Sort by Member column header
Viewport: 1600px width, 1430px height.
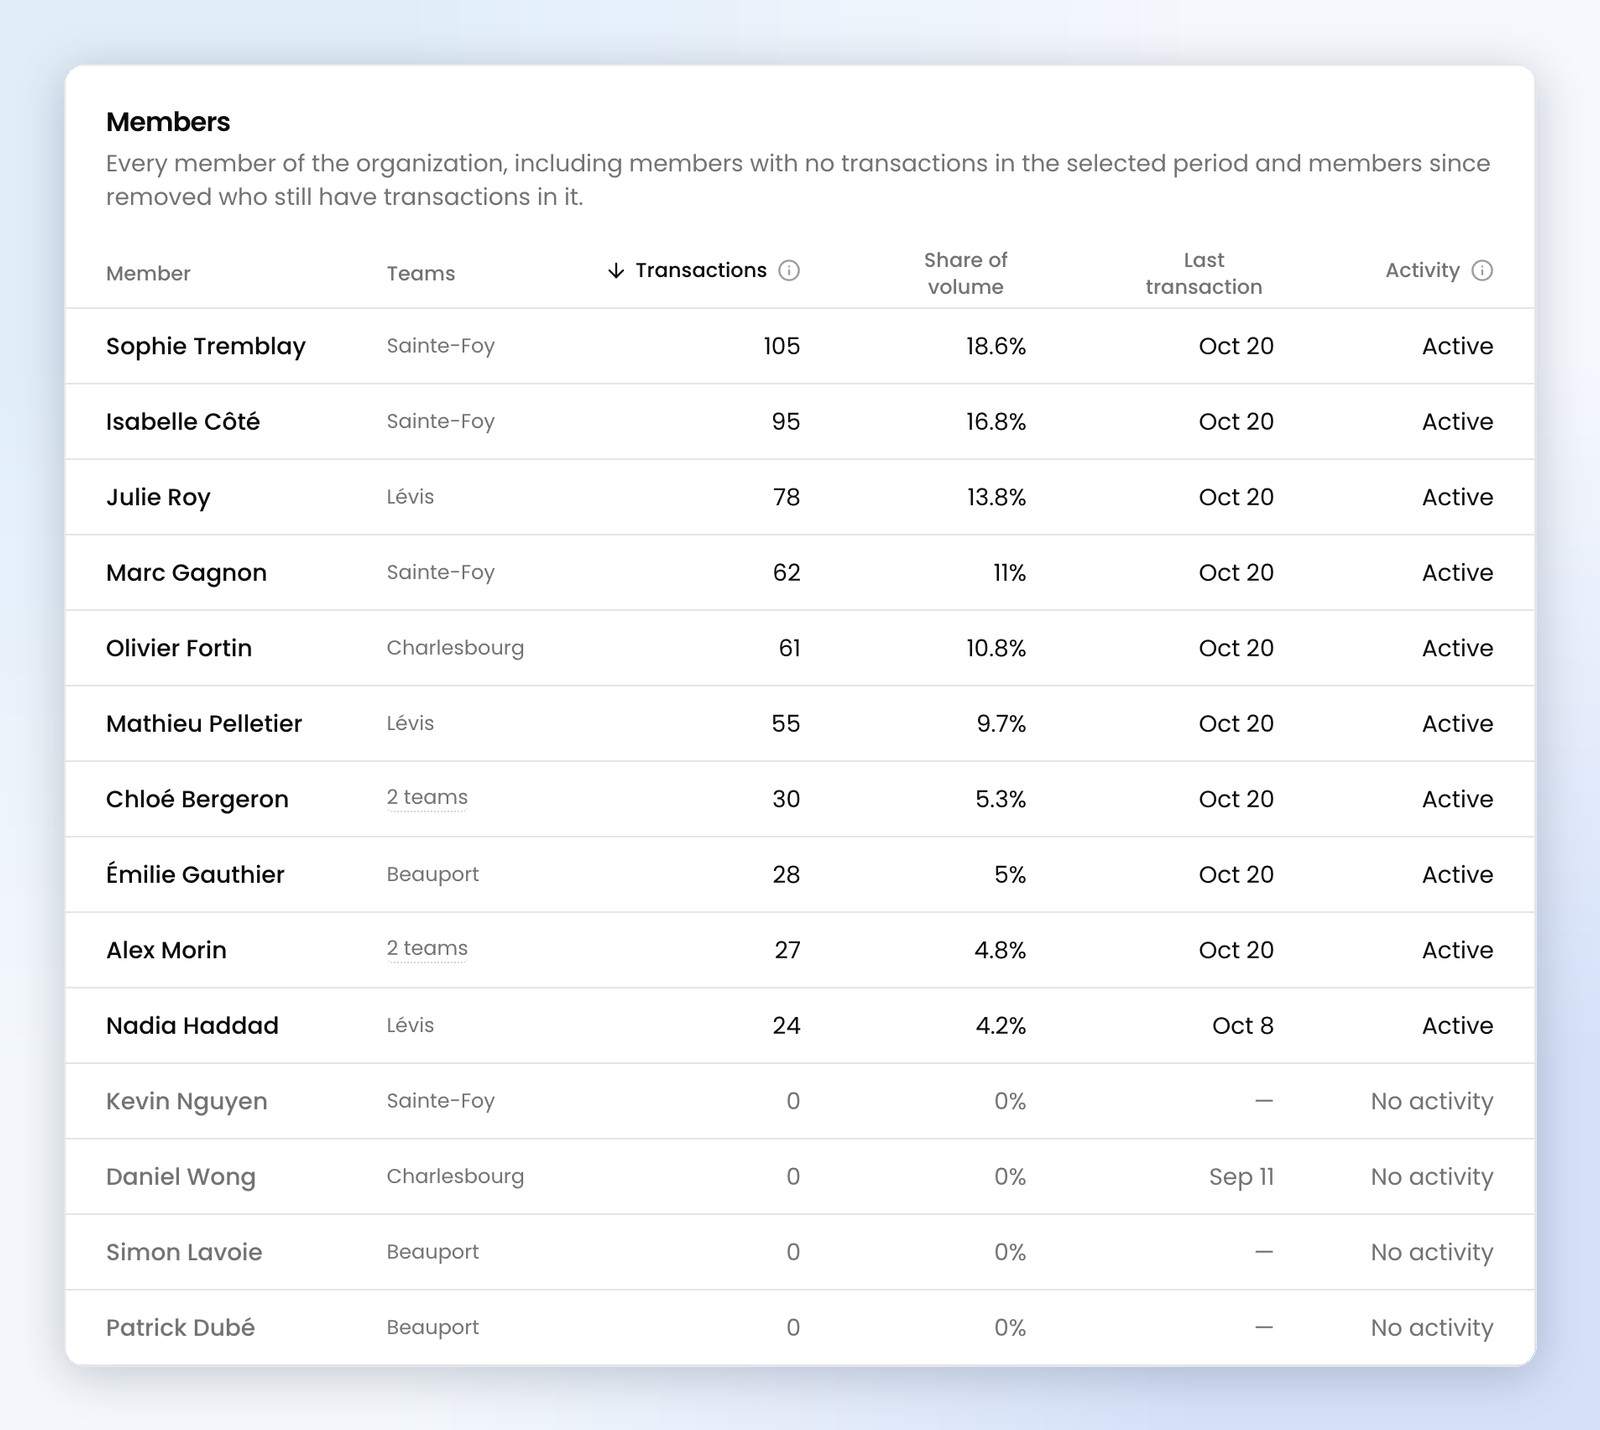coord(148,274)
